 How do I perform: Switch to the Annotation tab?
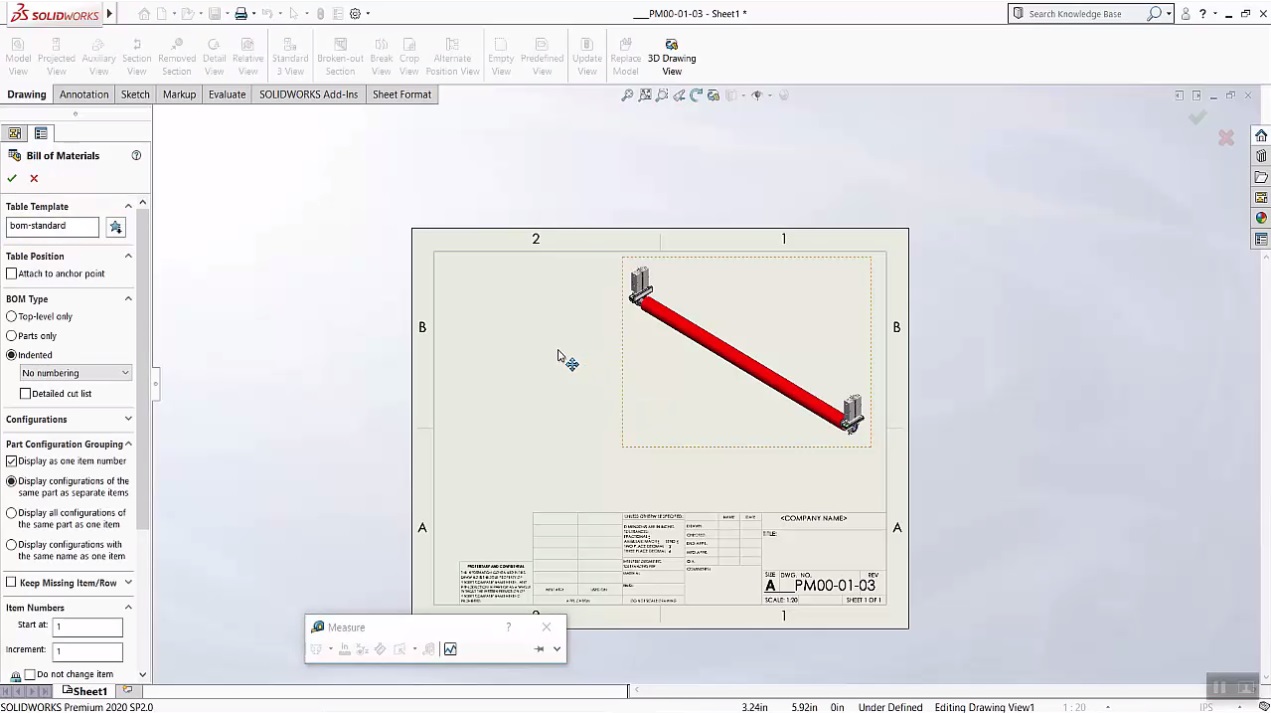(84, 95)
